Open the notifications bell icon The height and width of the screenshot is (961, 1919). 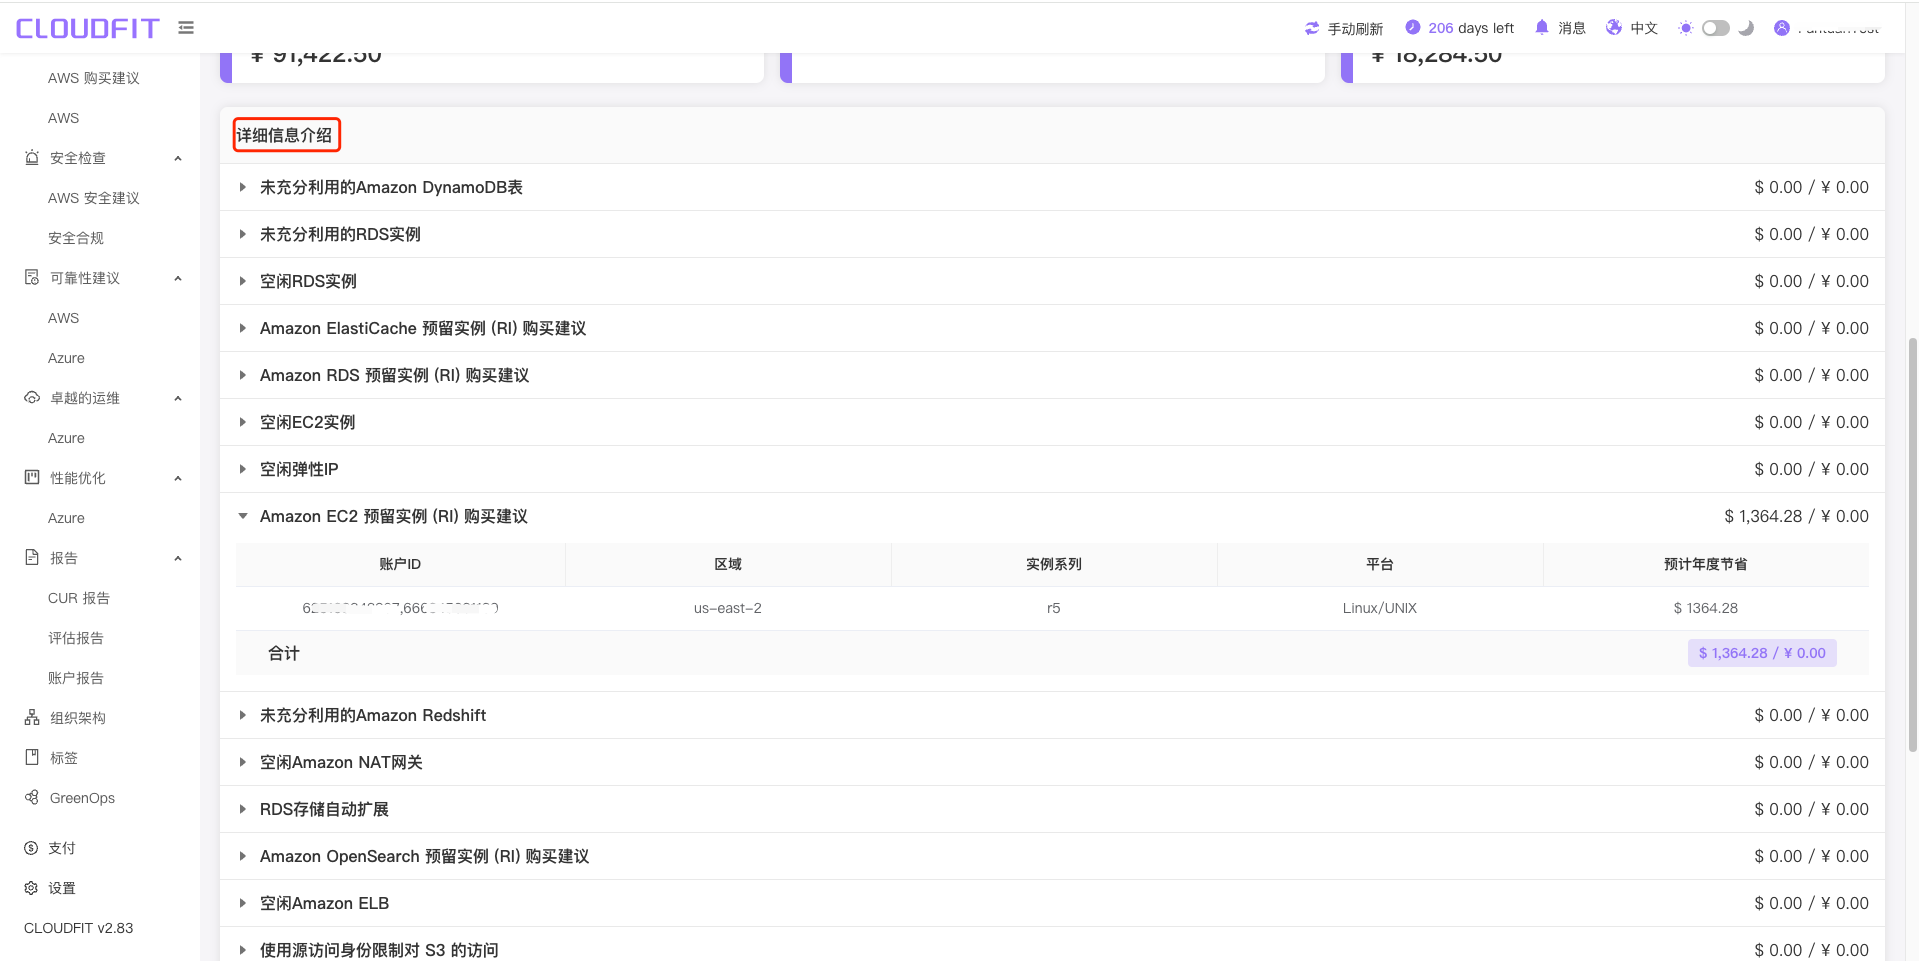point(1542,27)
